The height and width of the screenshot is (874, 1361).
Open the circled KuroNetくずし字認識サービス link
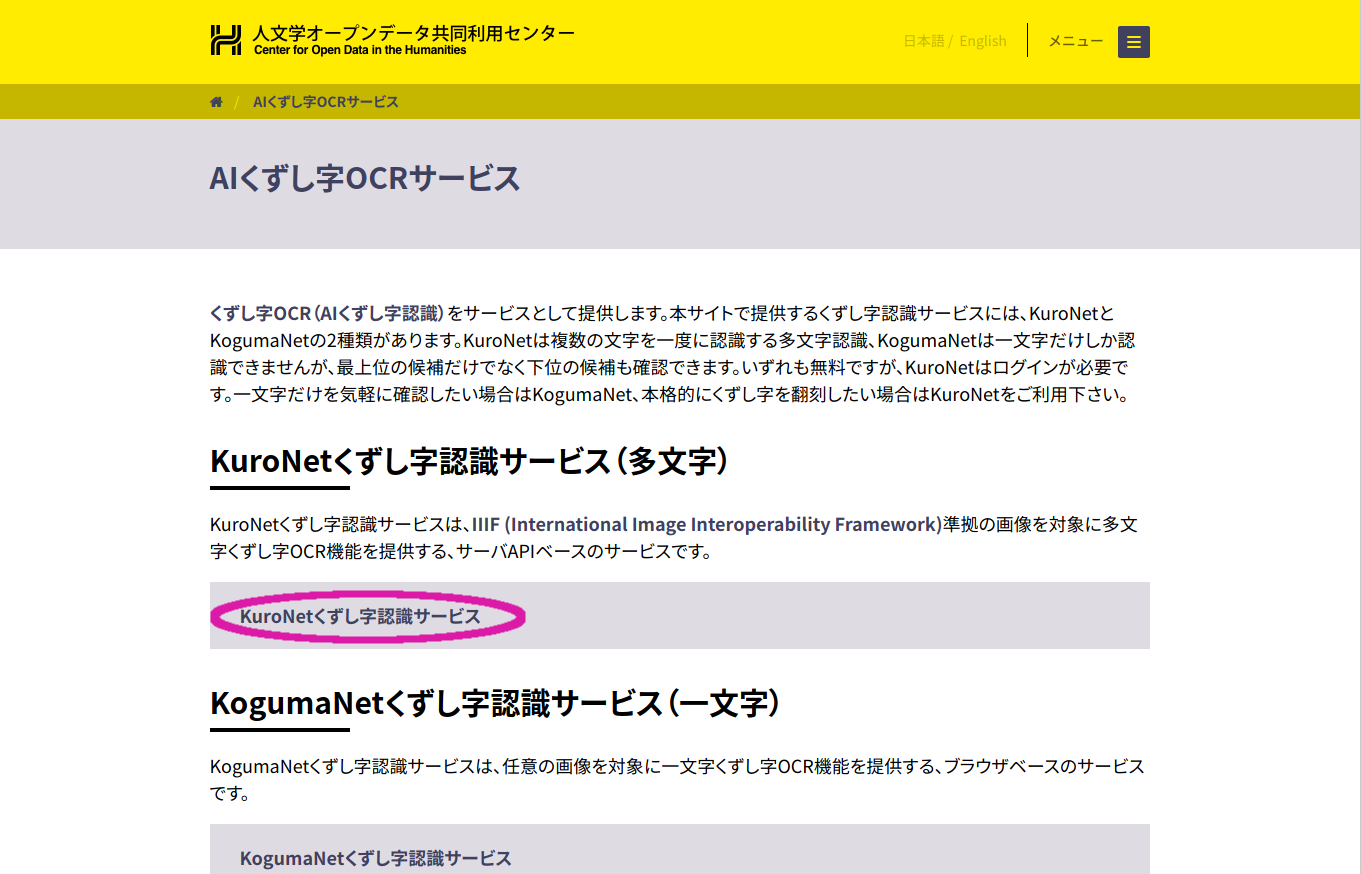point(360,617)
